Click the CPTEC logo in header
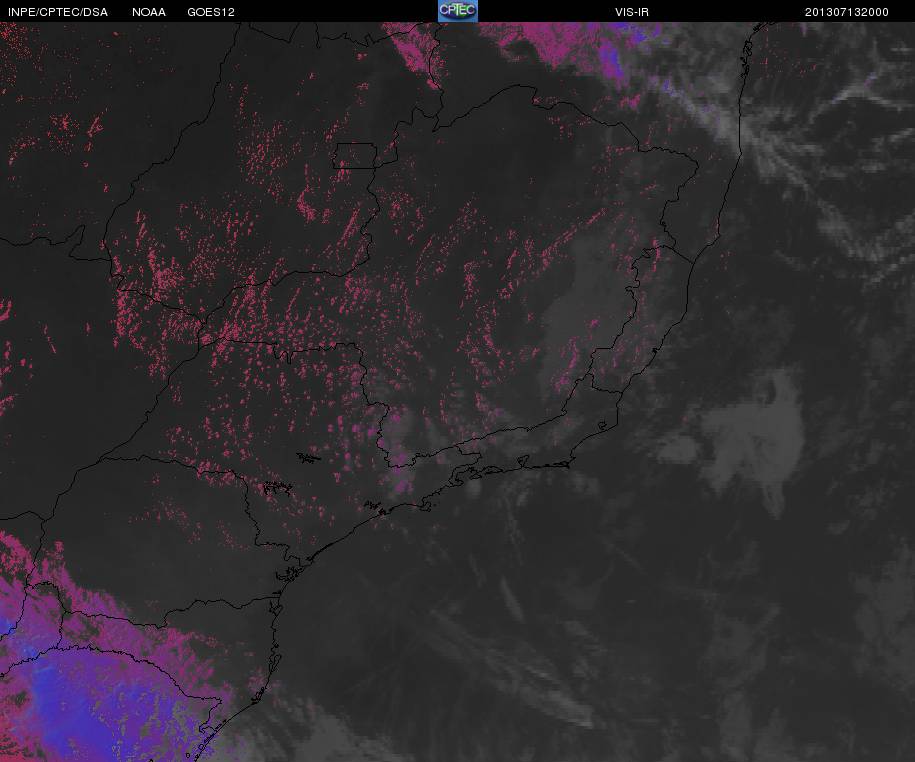915x762 pixels. 458,11
